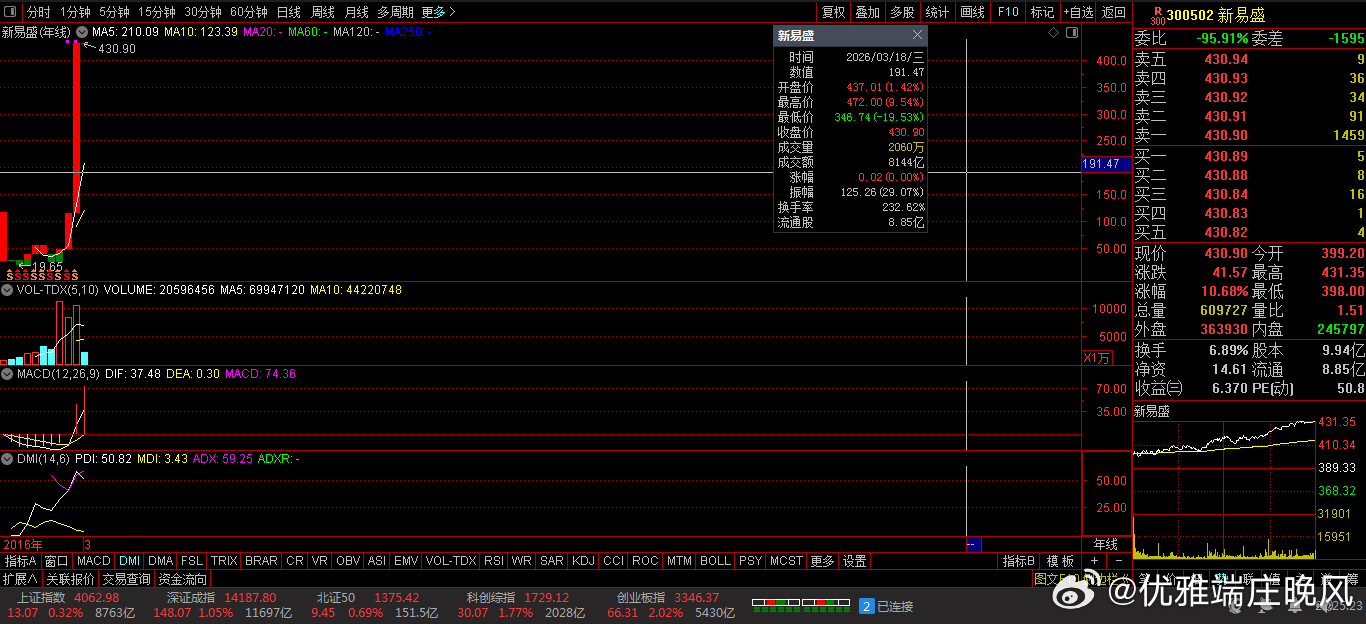This screenshot has height=624, width=1366.
Task: Click the 300502 新易盛 stock title
Action: (x=1216, y=15)
